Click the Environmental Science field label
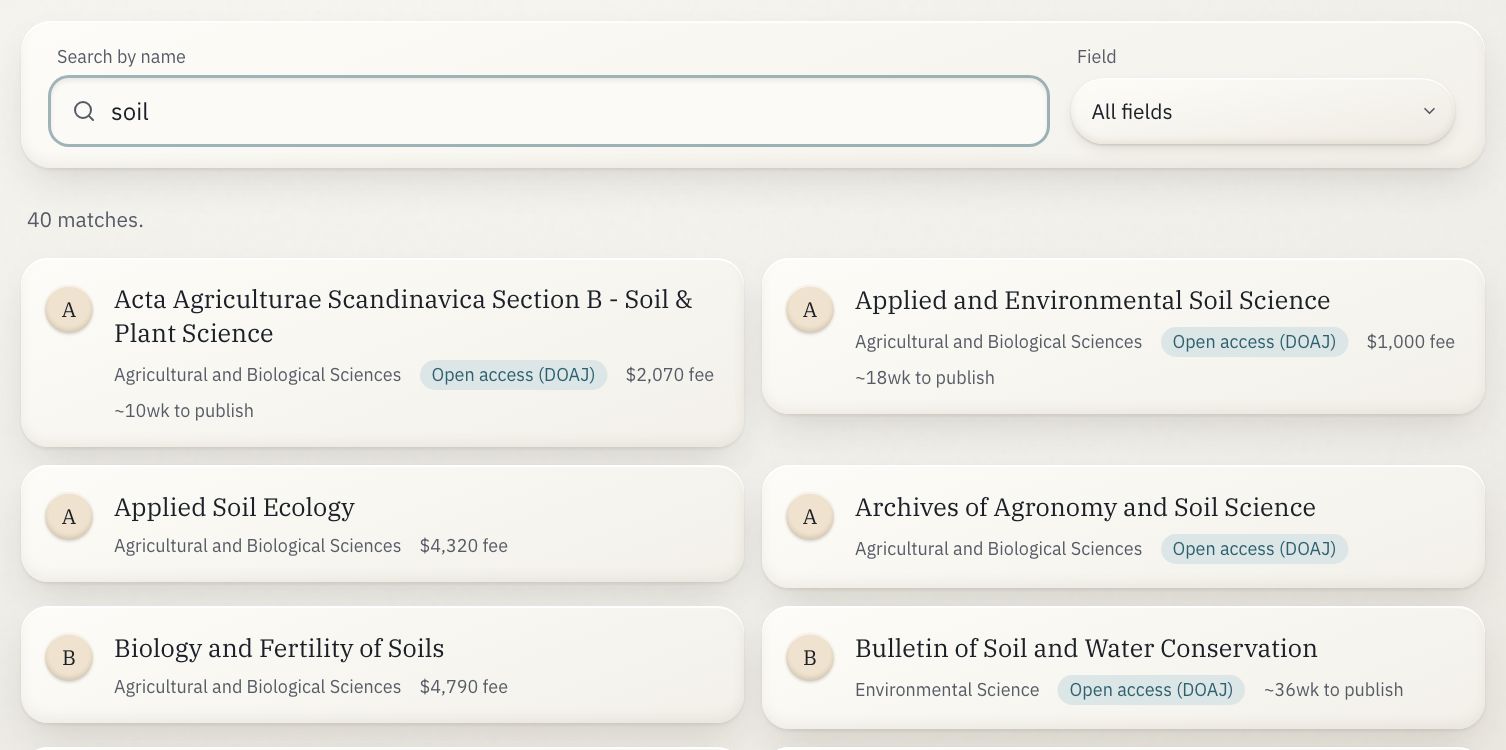Viewport: 1506px width, 750px height. tap(947, 690)
